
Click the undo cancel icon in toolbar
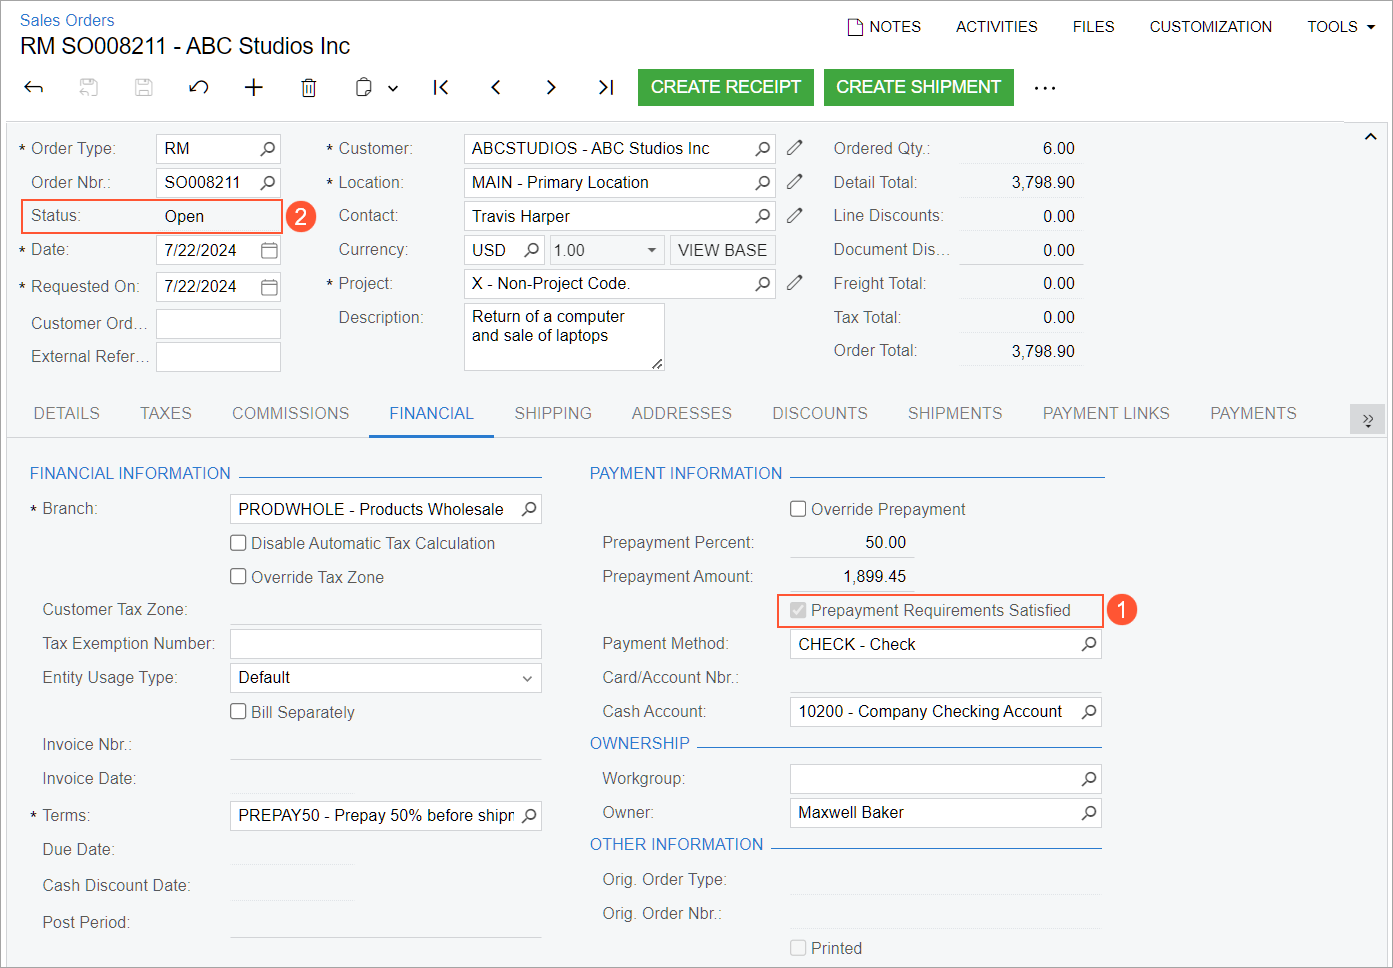(199, 88)
